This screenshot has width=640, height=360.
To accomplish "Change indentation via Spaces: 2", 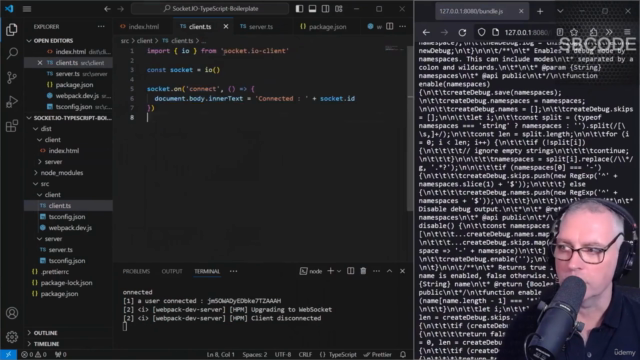I will 255,355.
